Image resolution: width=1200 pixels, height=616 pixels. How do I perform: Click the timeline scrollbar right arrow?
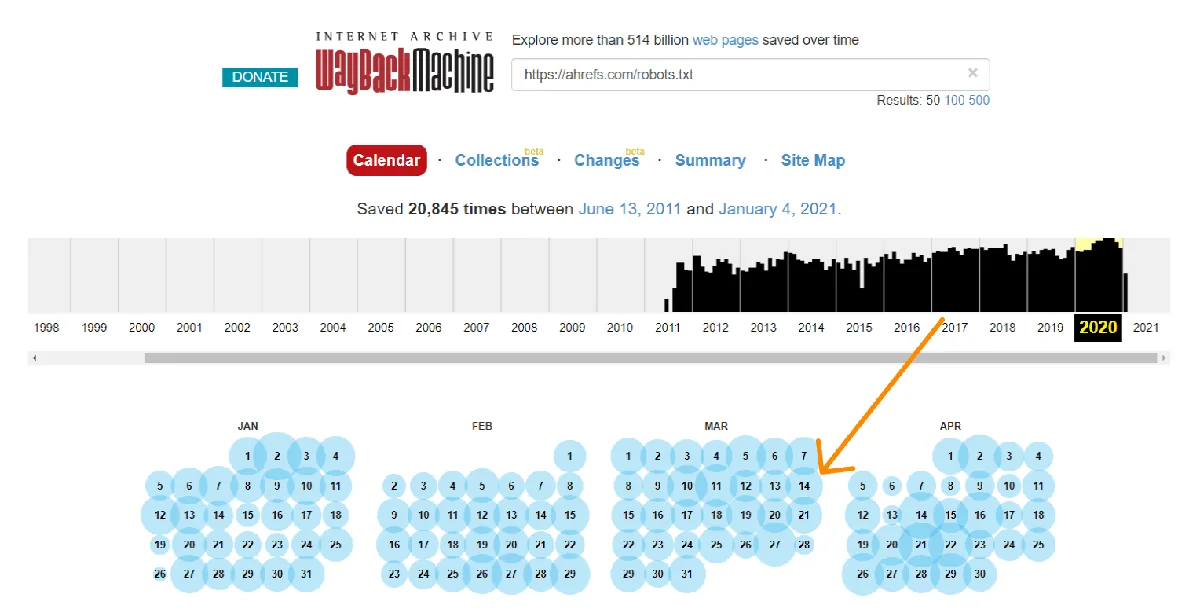(x=1162, y=357)
